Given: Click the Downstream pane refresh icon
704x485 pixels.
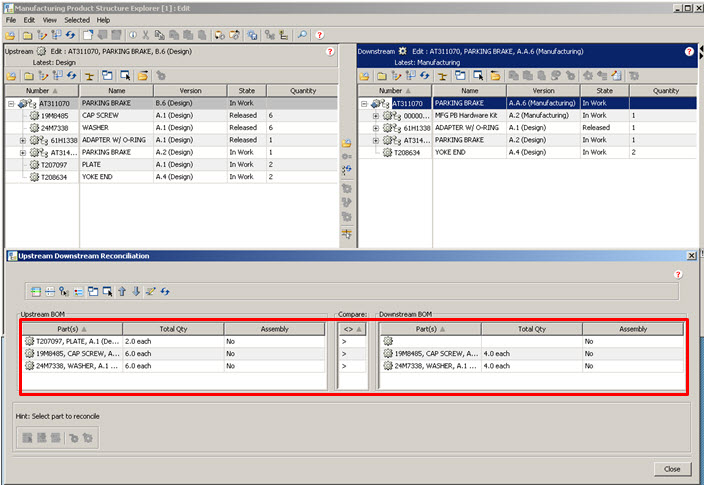Looking at the screenshot, I should 425,76.
